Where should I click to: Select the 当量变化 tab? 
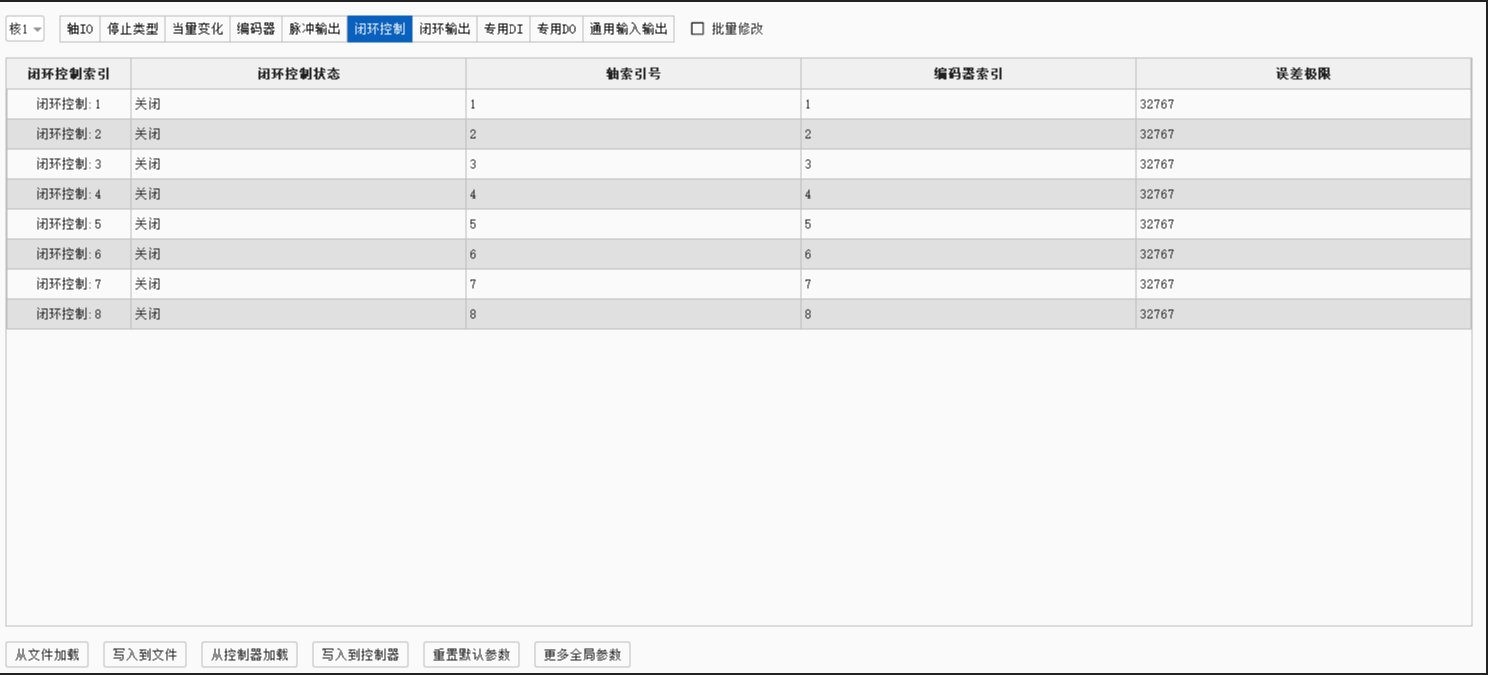pyautogui.click(x=197, y=29)
